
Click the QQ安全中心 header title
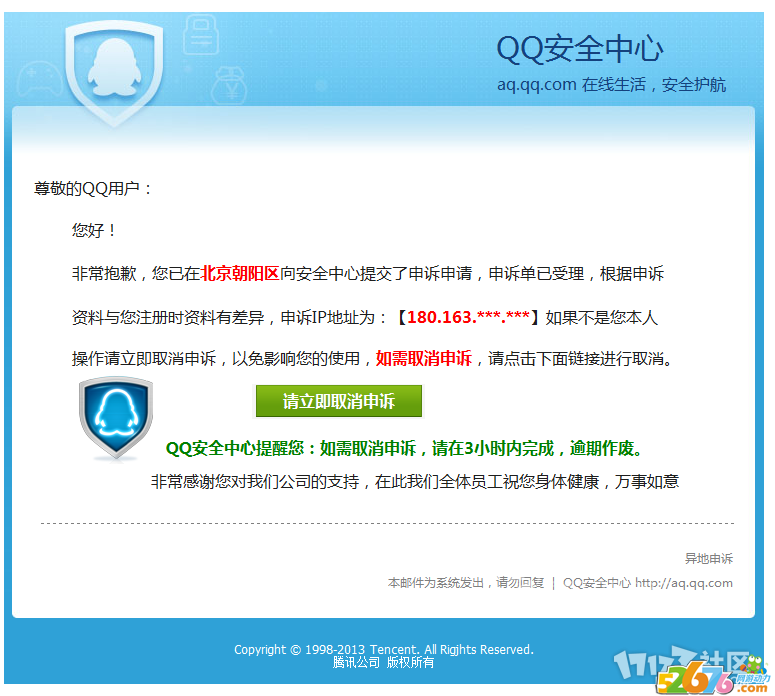[x=579, y=48]
